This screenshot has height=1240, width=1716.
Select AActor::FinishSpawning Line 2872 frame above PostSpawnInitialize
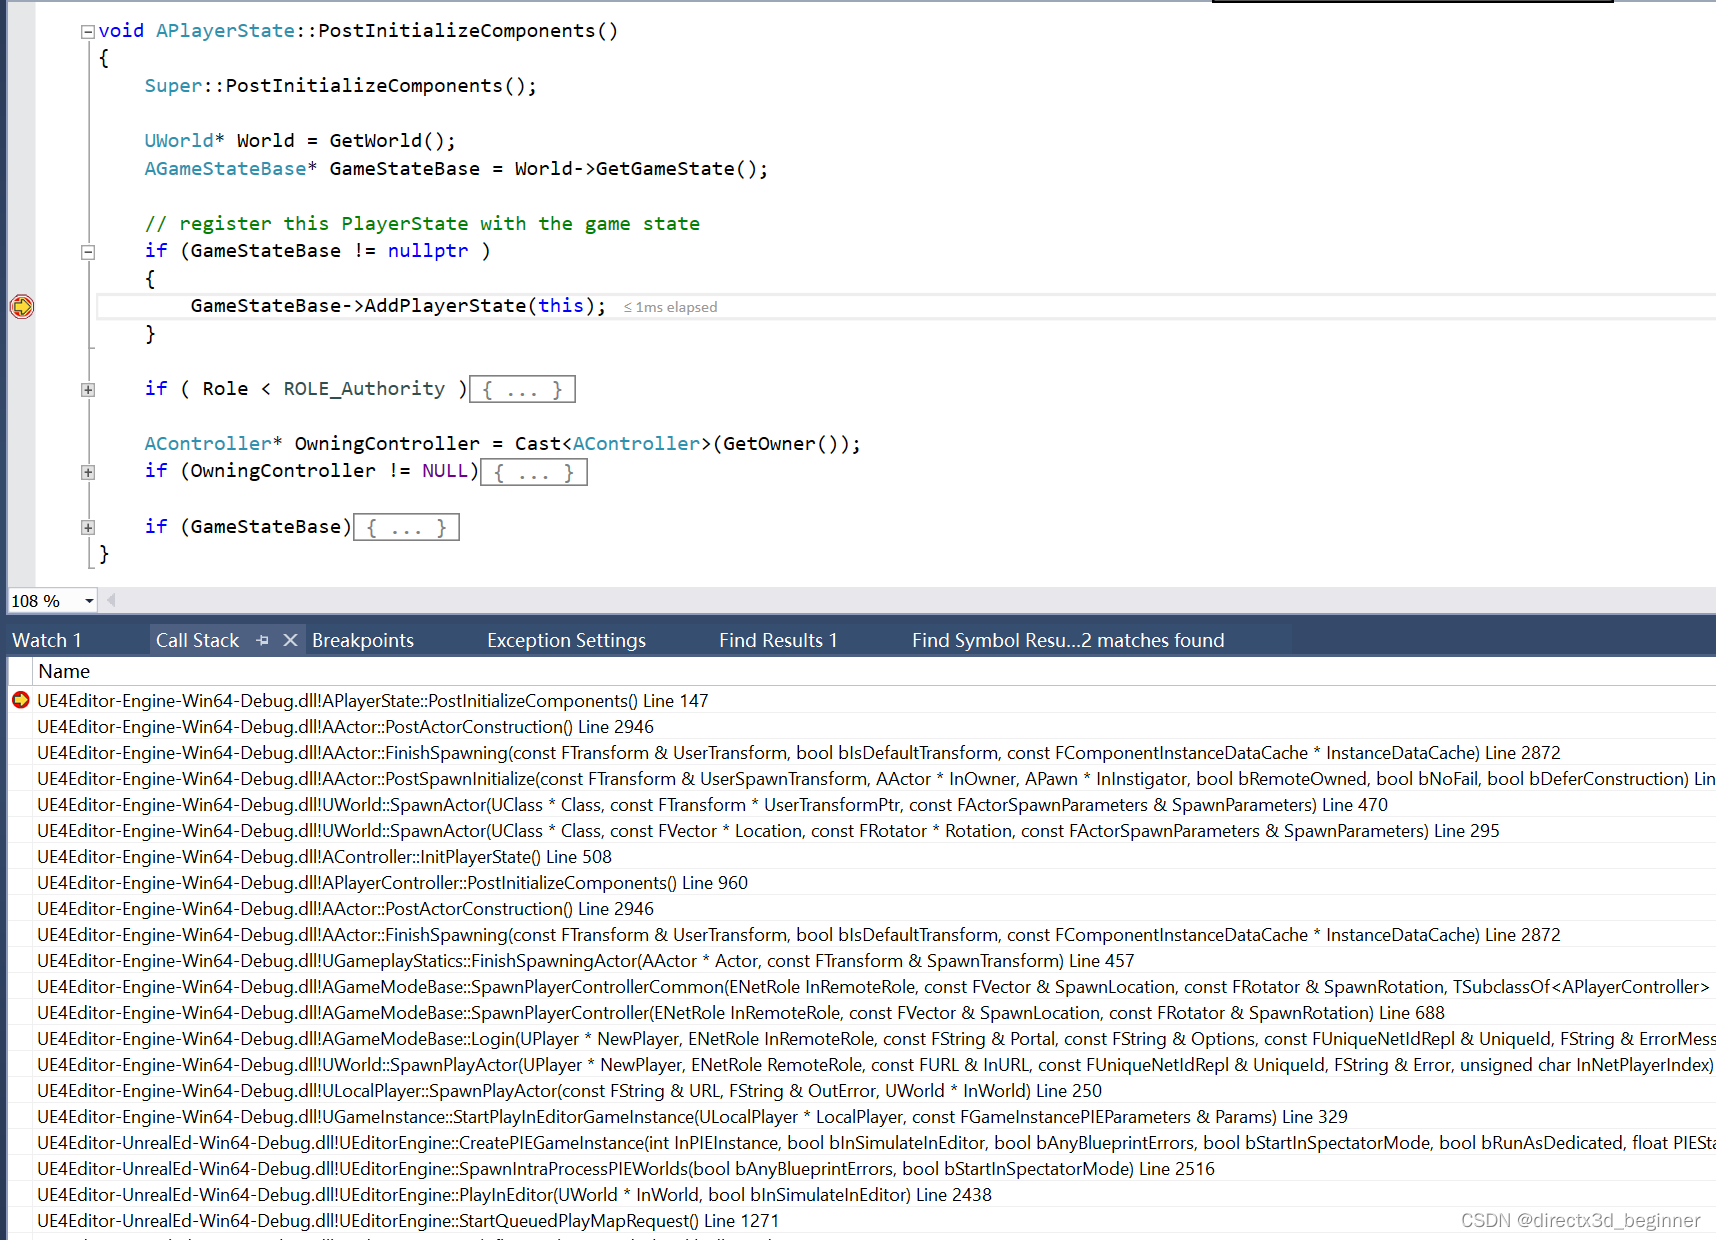(x=798, y=753)
